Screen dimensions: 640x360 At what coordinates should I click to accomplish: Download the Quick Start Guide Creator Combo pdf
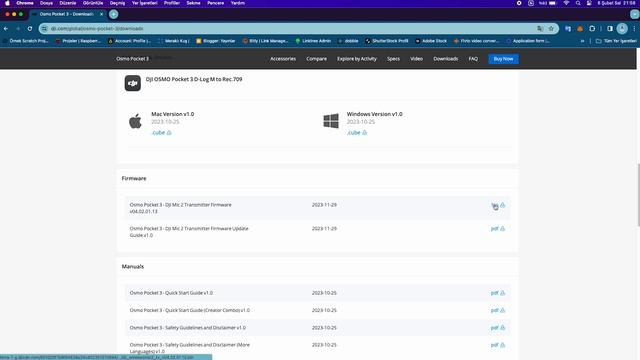click(498, 310)
